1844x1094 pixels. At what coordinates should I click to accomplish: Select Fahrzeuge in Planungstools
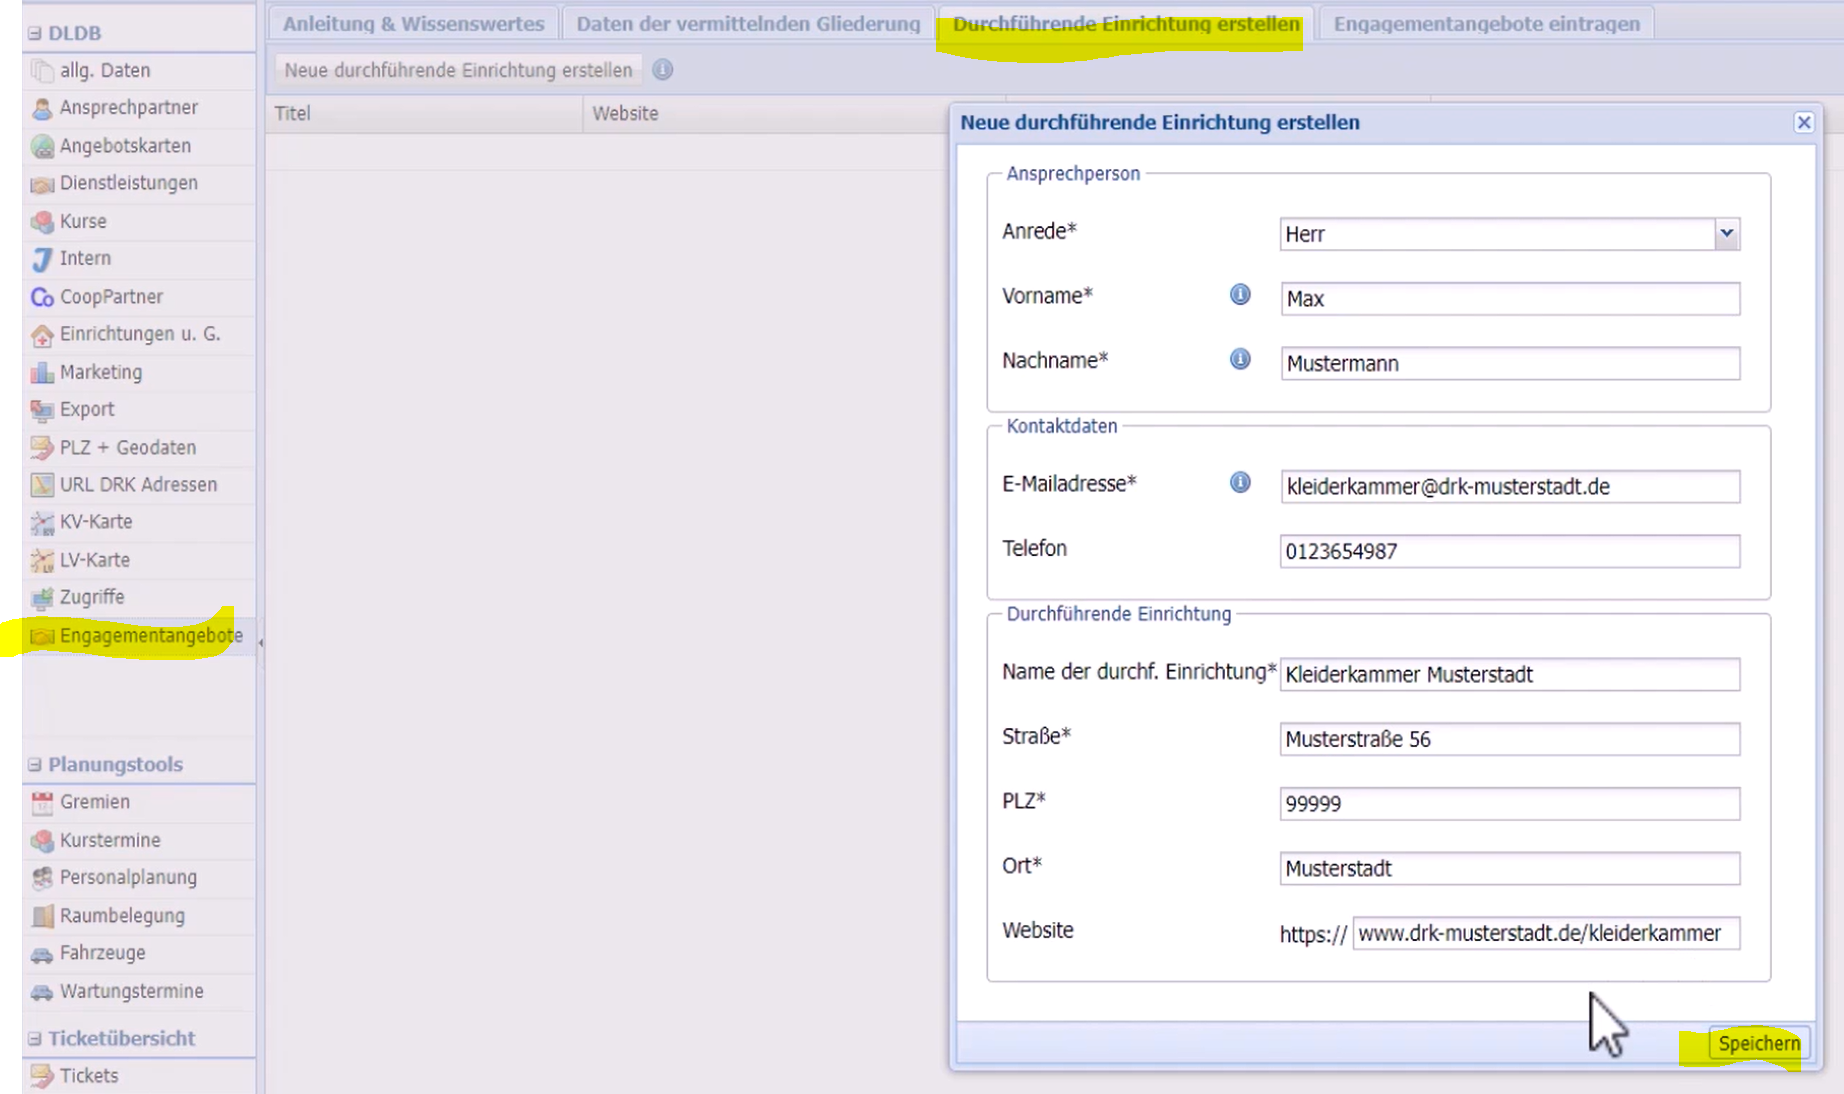tap(102, 953)
